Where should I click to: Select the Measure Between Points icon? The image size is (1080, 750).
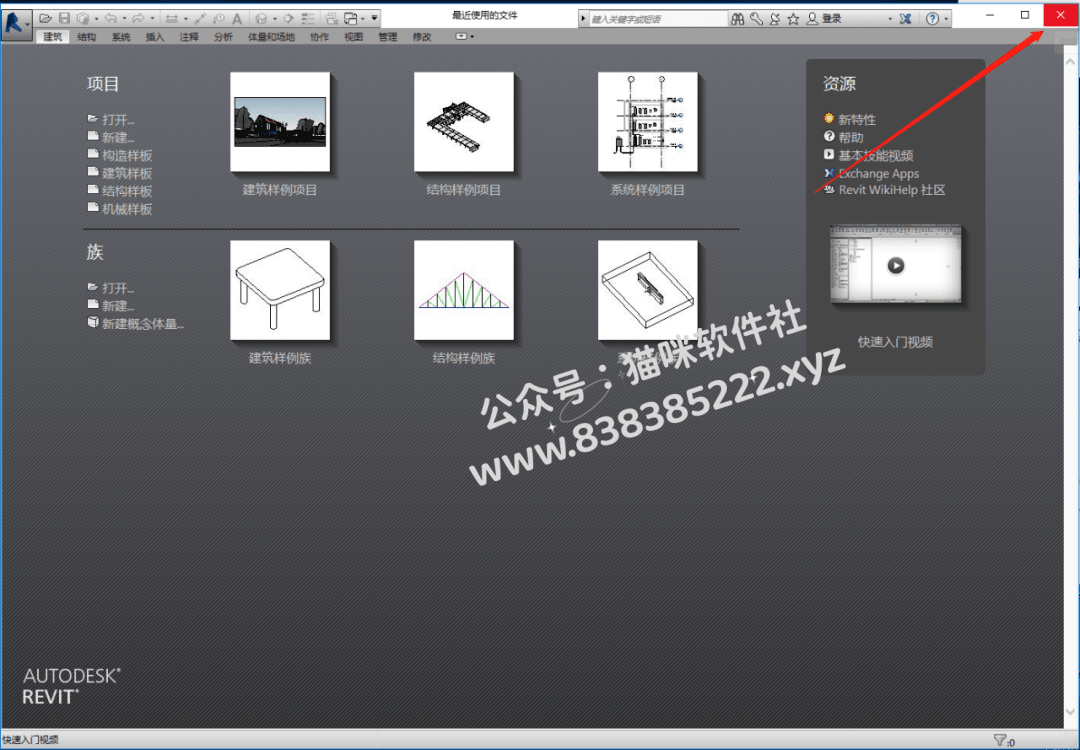(x=200, y=19)
